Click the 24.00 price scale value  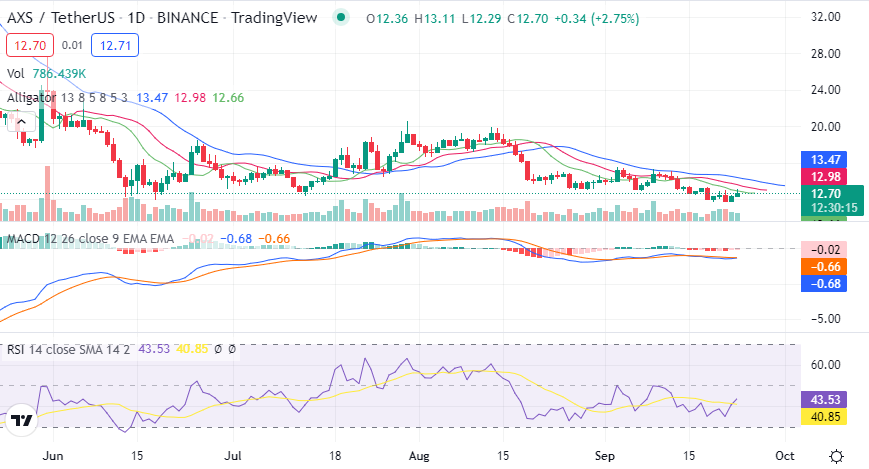pos(826,90)
